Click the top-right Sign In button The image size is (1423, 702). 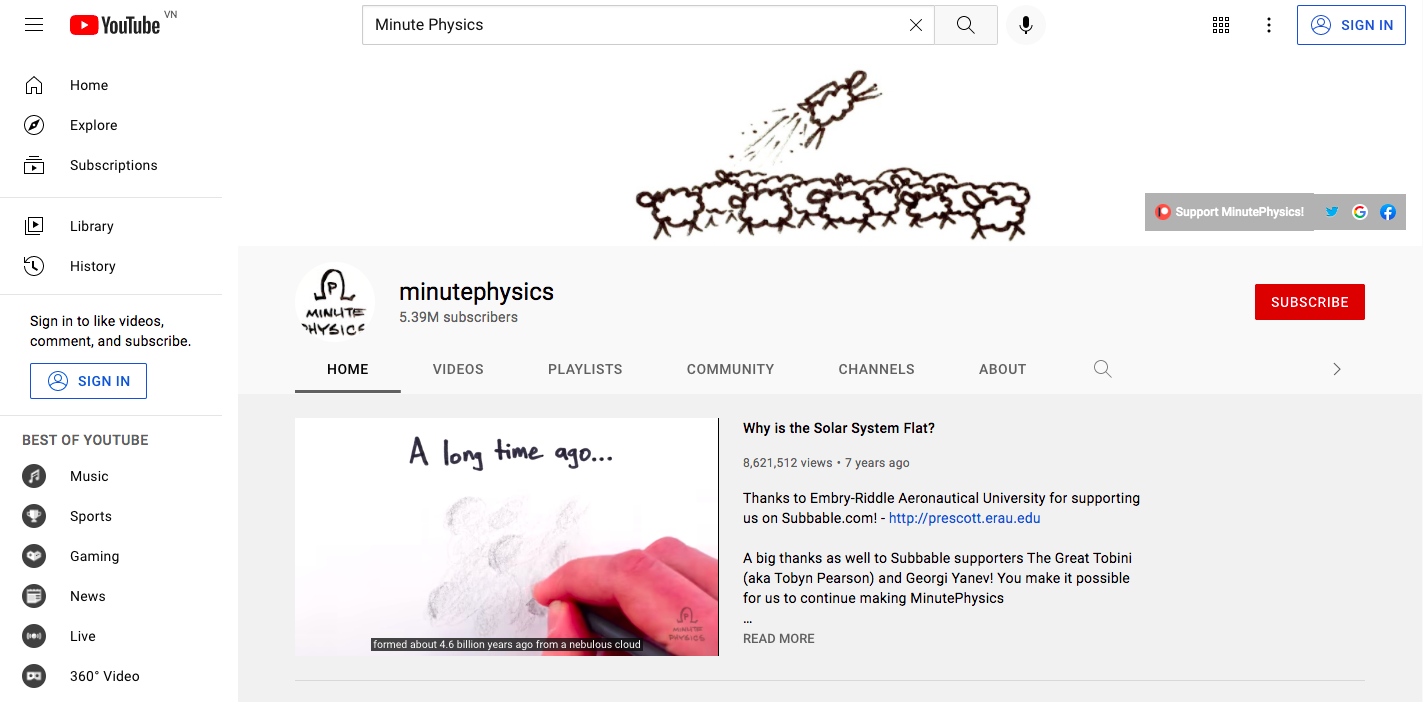pyautogui.click(x=1350, y=25)
